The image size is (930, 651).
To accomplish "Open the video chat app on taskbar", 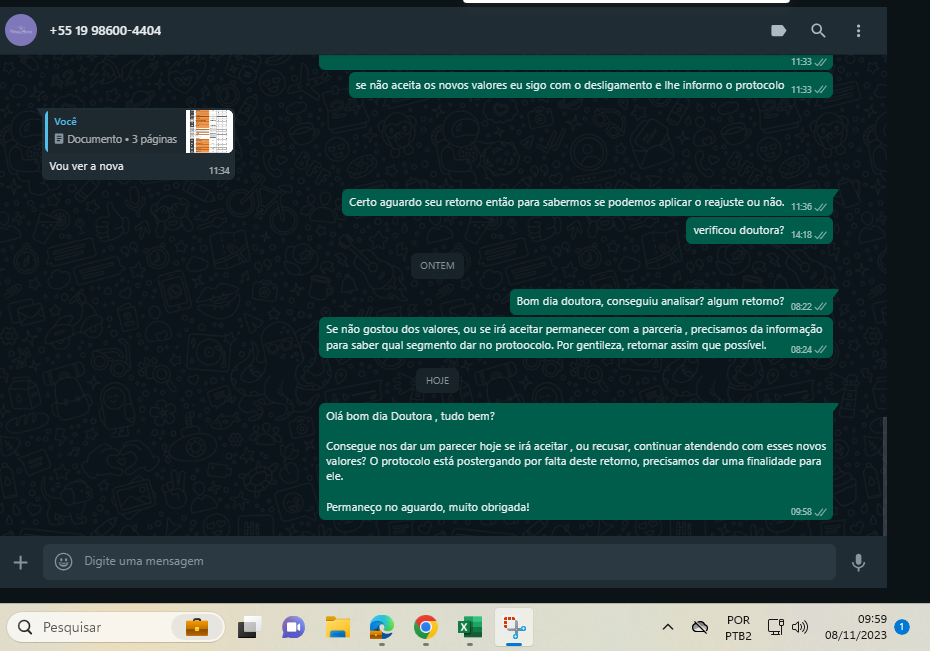I will click(293, 627).
